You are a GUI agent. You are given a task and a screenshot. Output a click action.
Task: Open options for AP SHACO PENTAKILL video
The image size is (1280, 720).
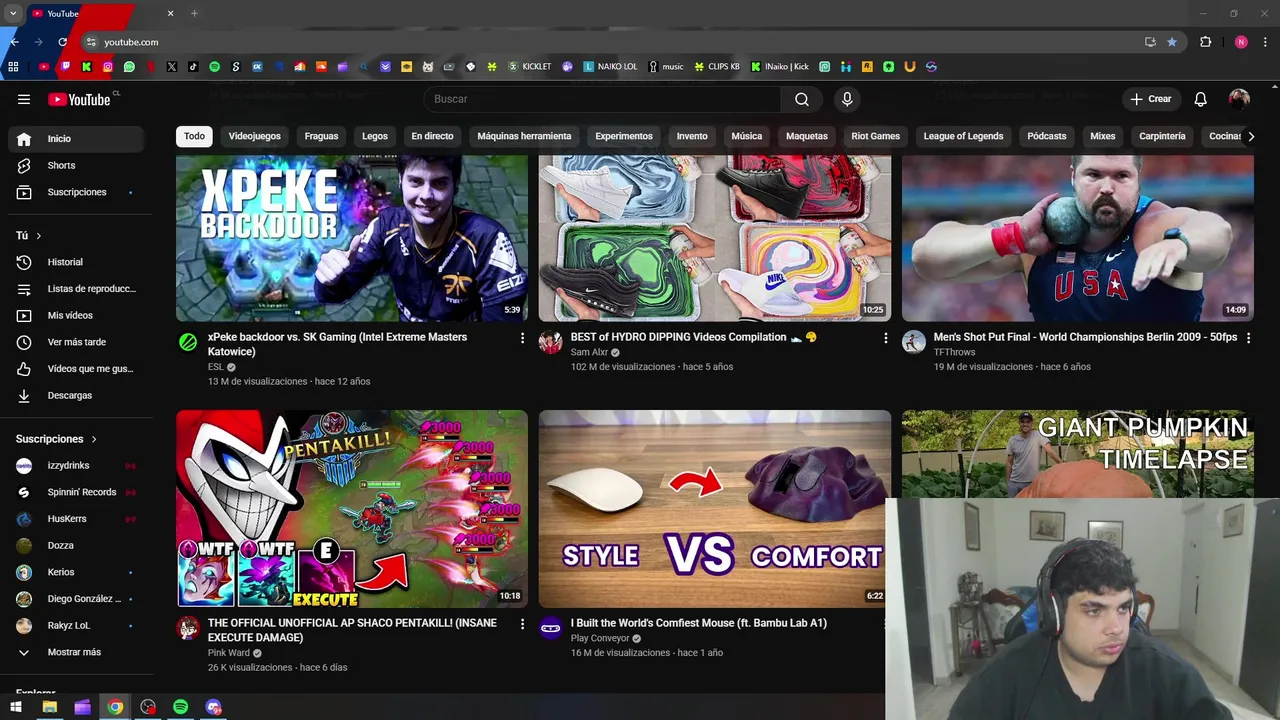(522, 624)
